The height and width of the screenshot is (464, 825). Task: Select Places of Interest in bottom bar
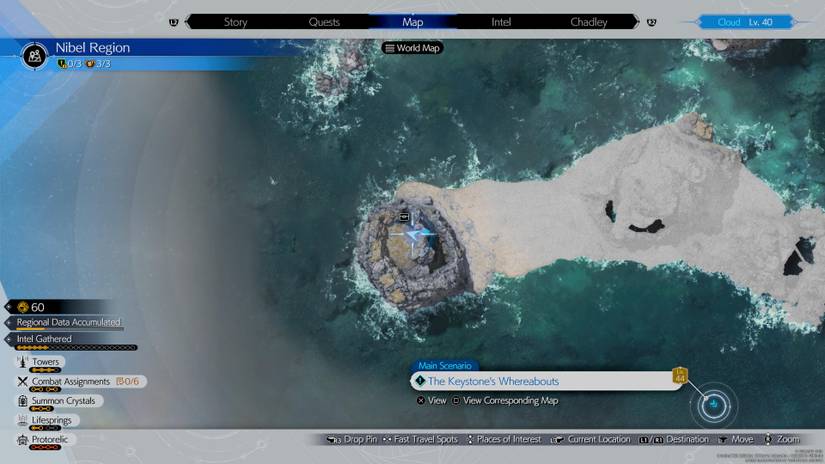click(x=505, y=439)
